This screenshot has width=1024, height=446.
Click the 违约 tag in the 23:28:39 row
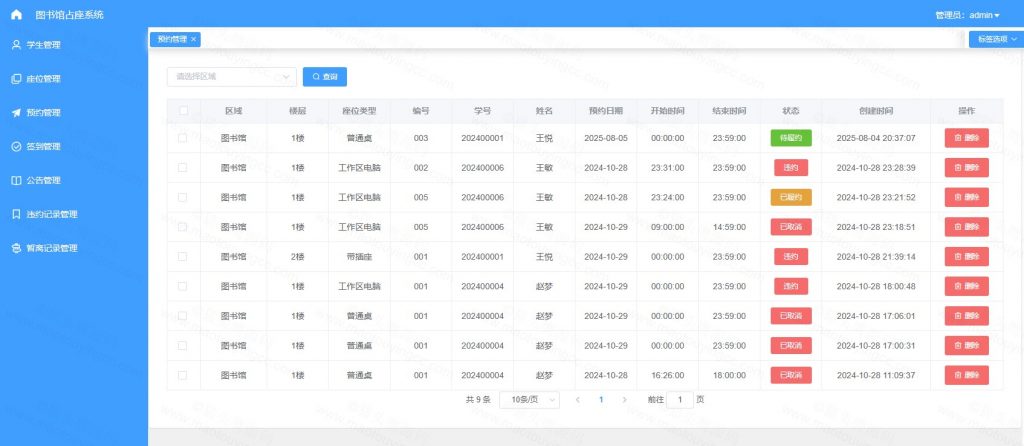click(x=791, y=167)
